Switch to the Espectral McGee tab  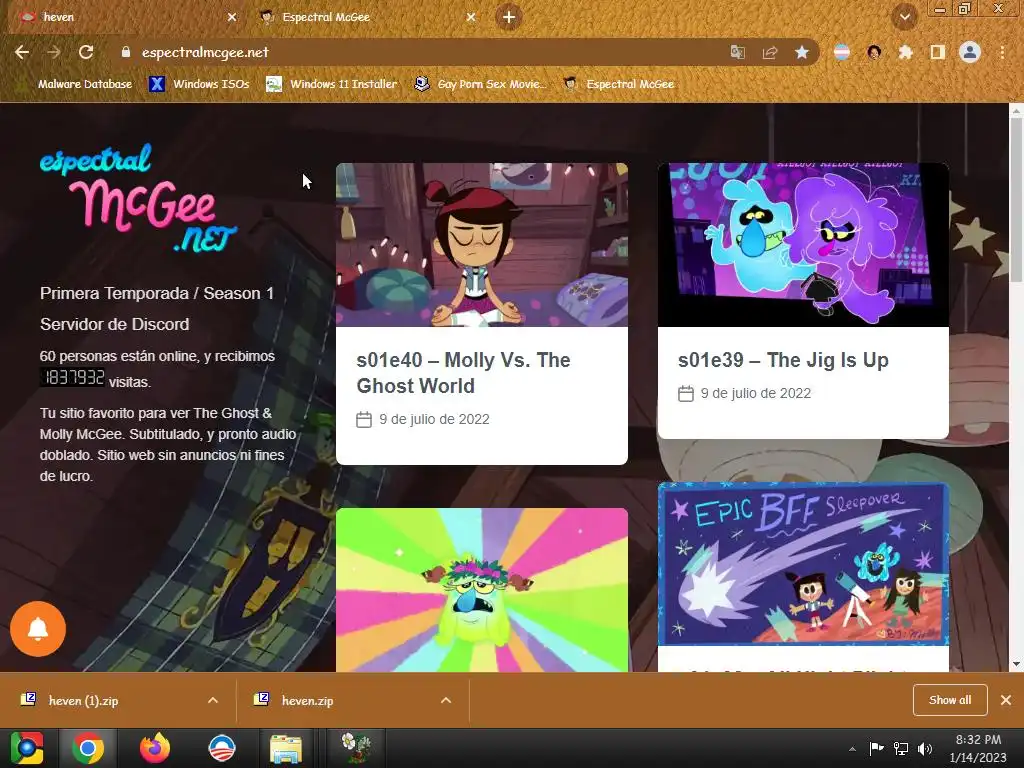coord(369,17)
